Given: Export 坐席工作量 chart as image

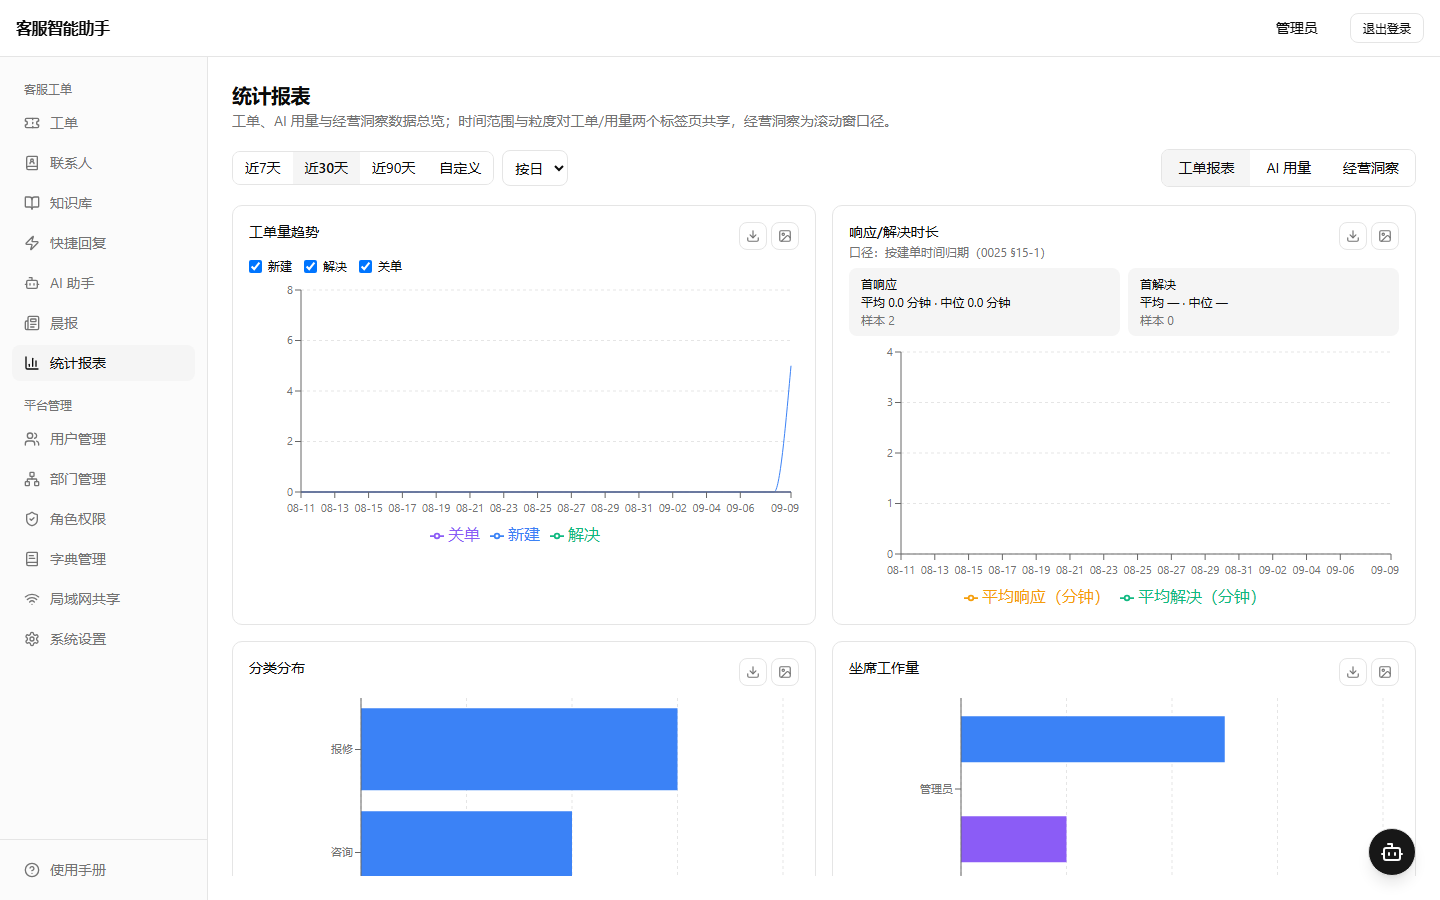Looking at the screenshot, I should 1385,672.
